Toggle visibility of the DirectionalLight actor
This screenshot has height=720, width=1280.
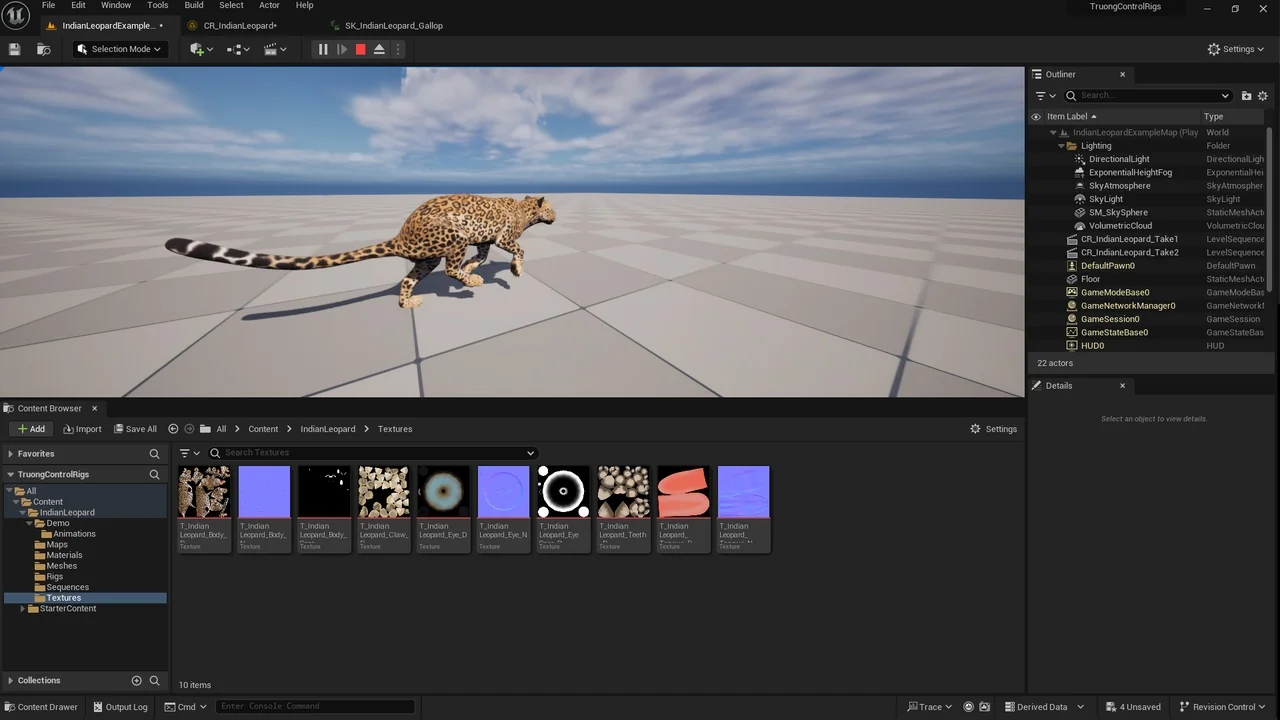1036,158
